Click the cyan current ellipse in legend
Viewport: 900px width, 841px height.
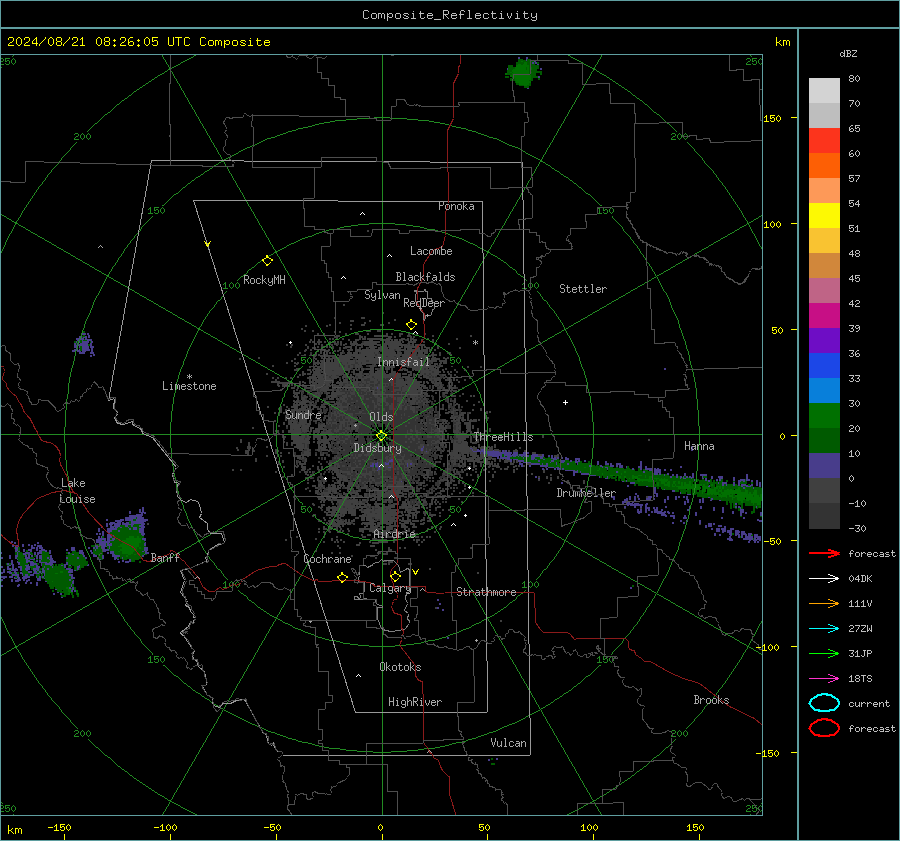824,703
